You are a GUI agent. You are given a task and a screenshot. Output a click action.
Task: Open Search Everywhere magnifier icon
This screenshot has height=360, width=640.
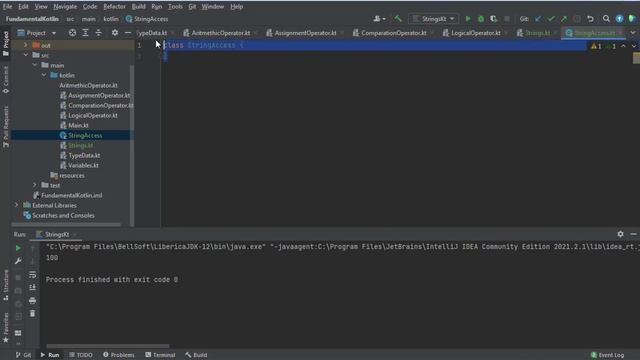click(x=606, y=19)
